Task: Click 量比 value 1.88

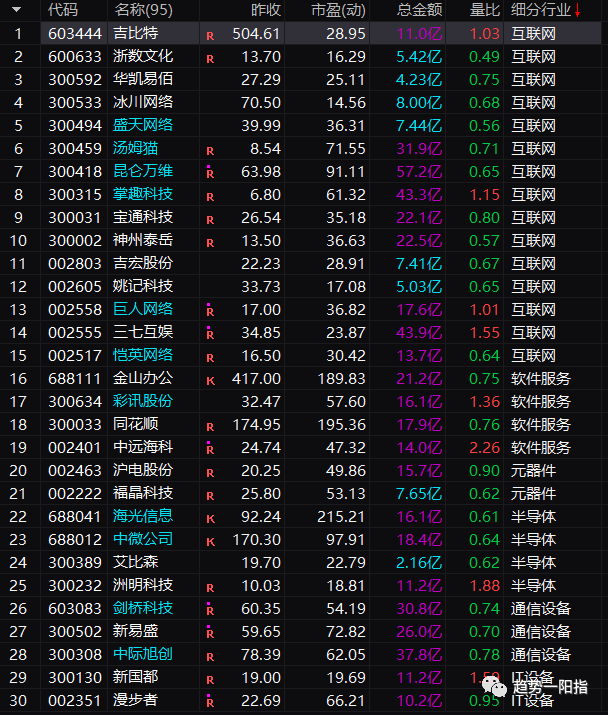Action: (484, 585)
